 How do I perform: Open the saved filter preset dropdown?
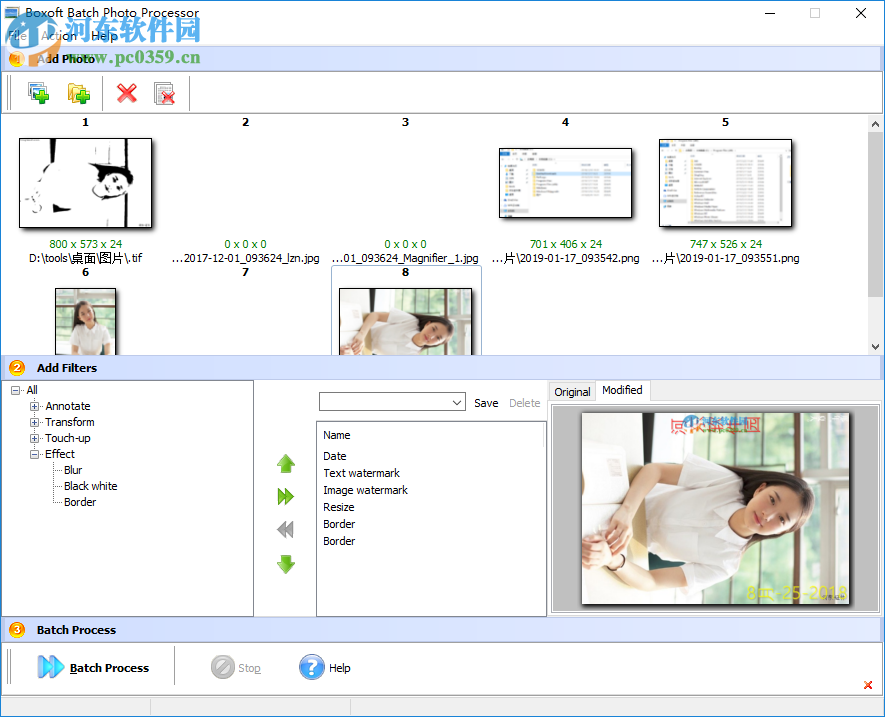tap(456, 402)
